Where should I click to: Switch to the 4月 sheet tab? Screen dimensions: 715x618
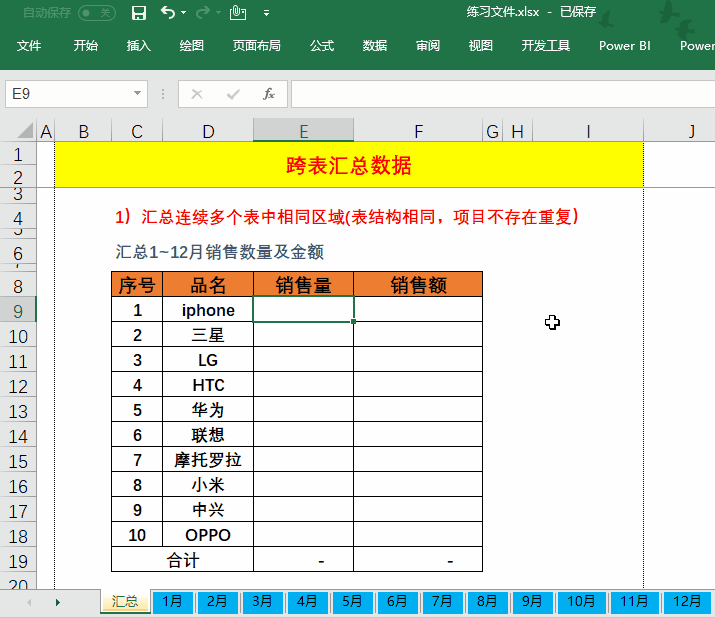coord(307,602)
